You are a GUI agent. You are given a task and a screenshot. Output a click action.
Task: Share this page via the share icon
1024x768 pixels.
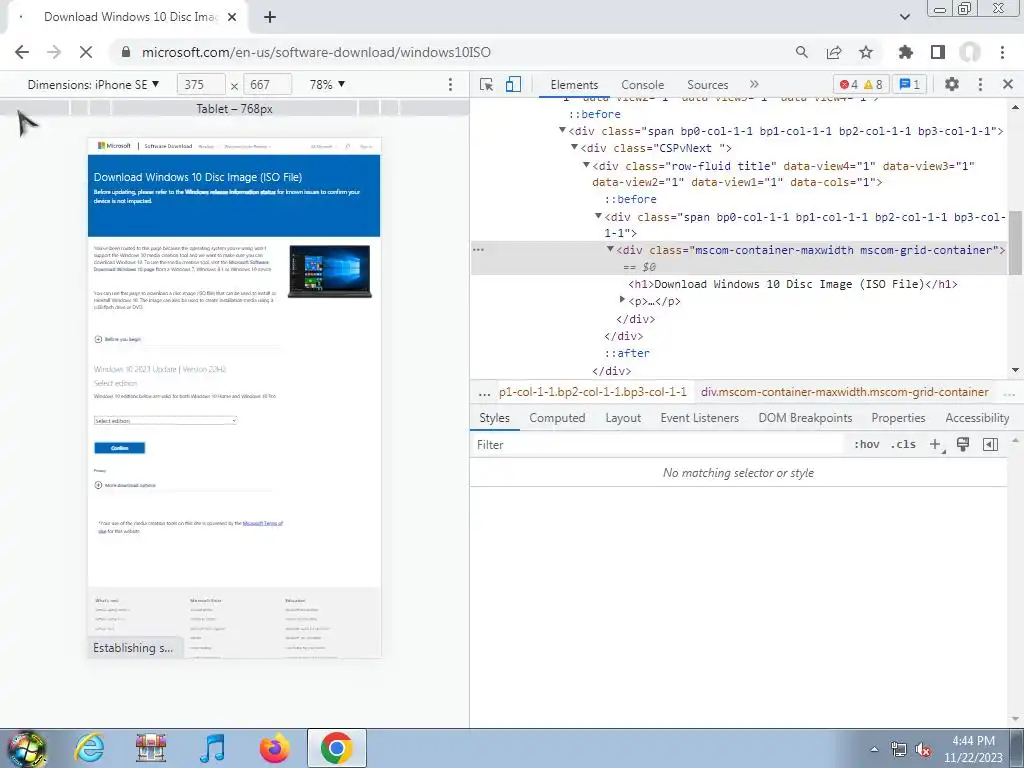834,52
